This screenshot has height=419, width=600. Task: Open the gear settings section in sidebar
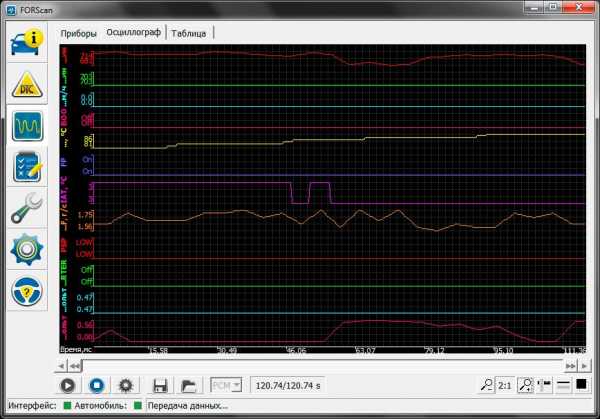pos(27,250)
